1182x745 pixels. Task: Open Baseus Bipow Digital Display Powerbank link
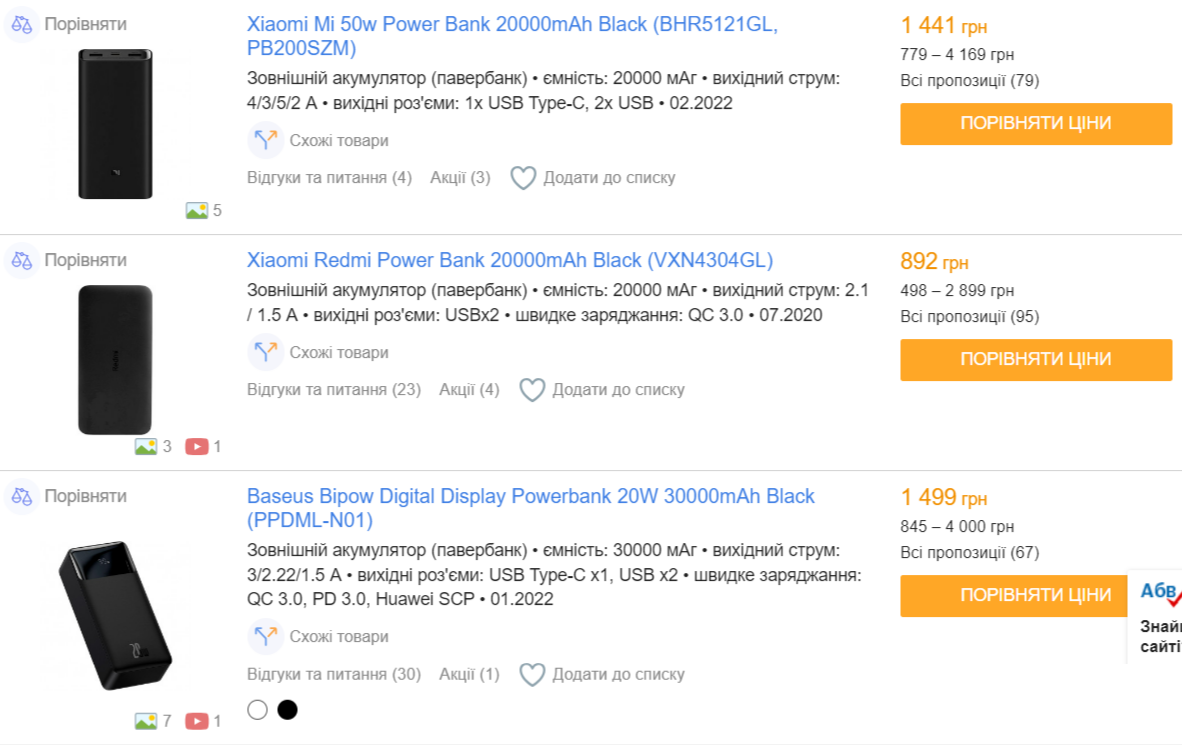pos(530,496)
